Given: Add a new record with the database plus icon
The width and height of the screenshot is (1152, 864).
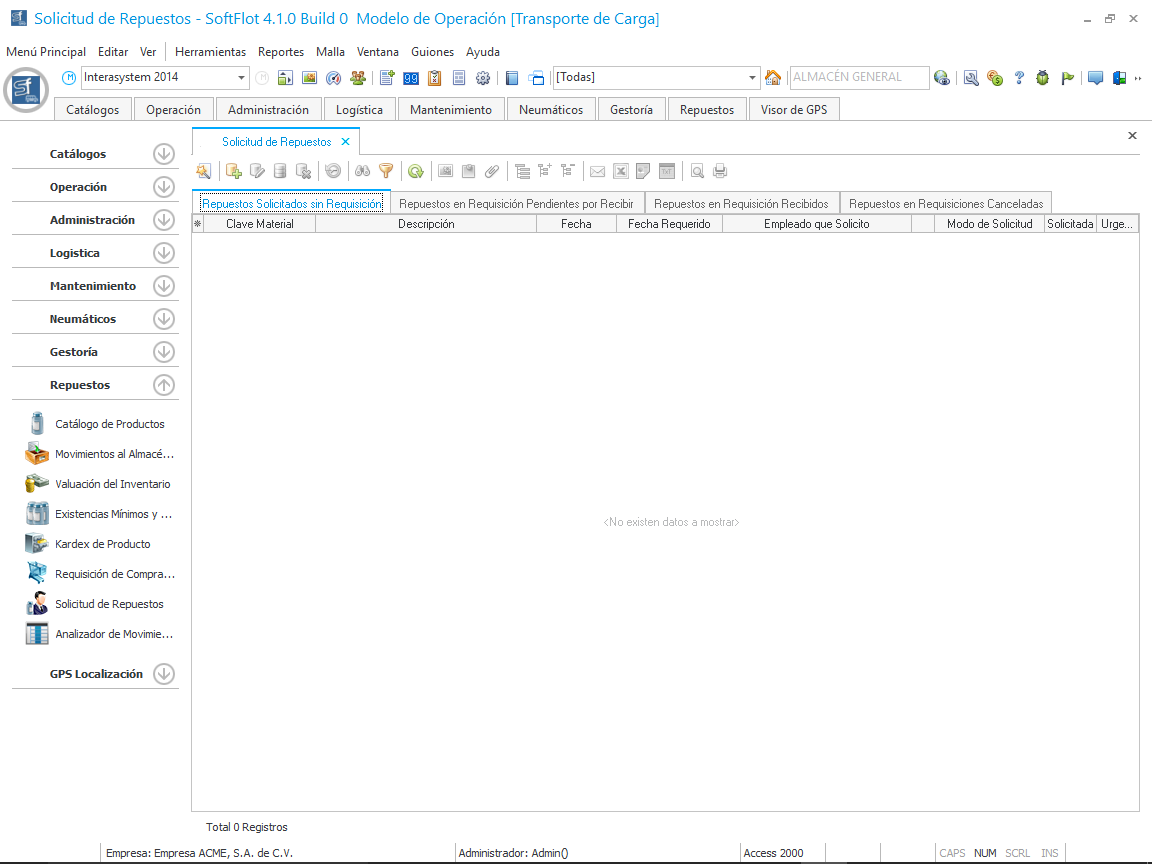Looking at the screenshot, I should tap(234, 171).
